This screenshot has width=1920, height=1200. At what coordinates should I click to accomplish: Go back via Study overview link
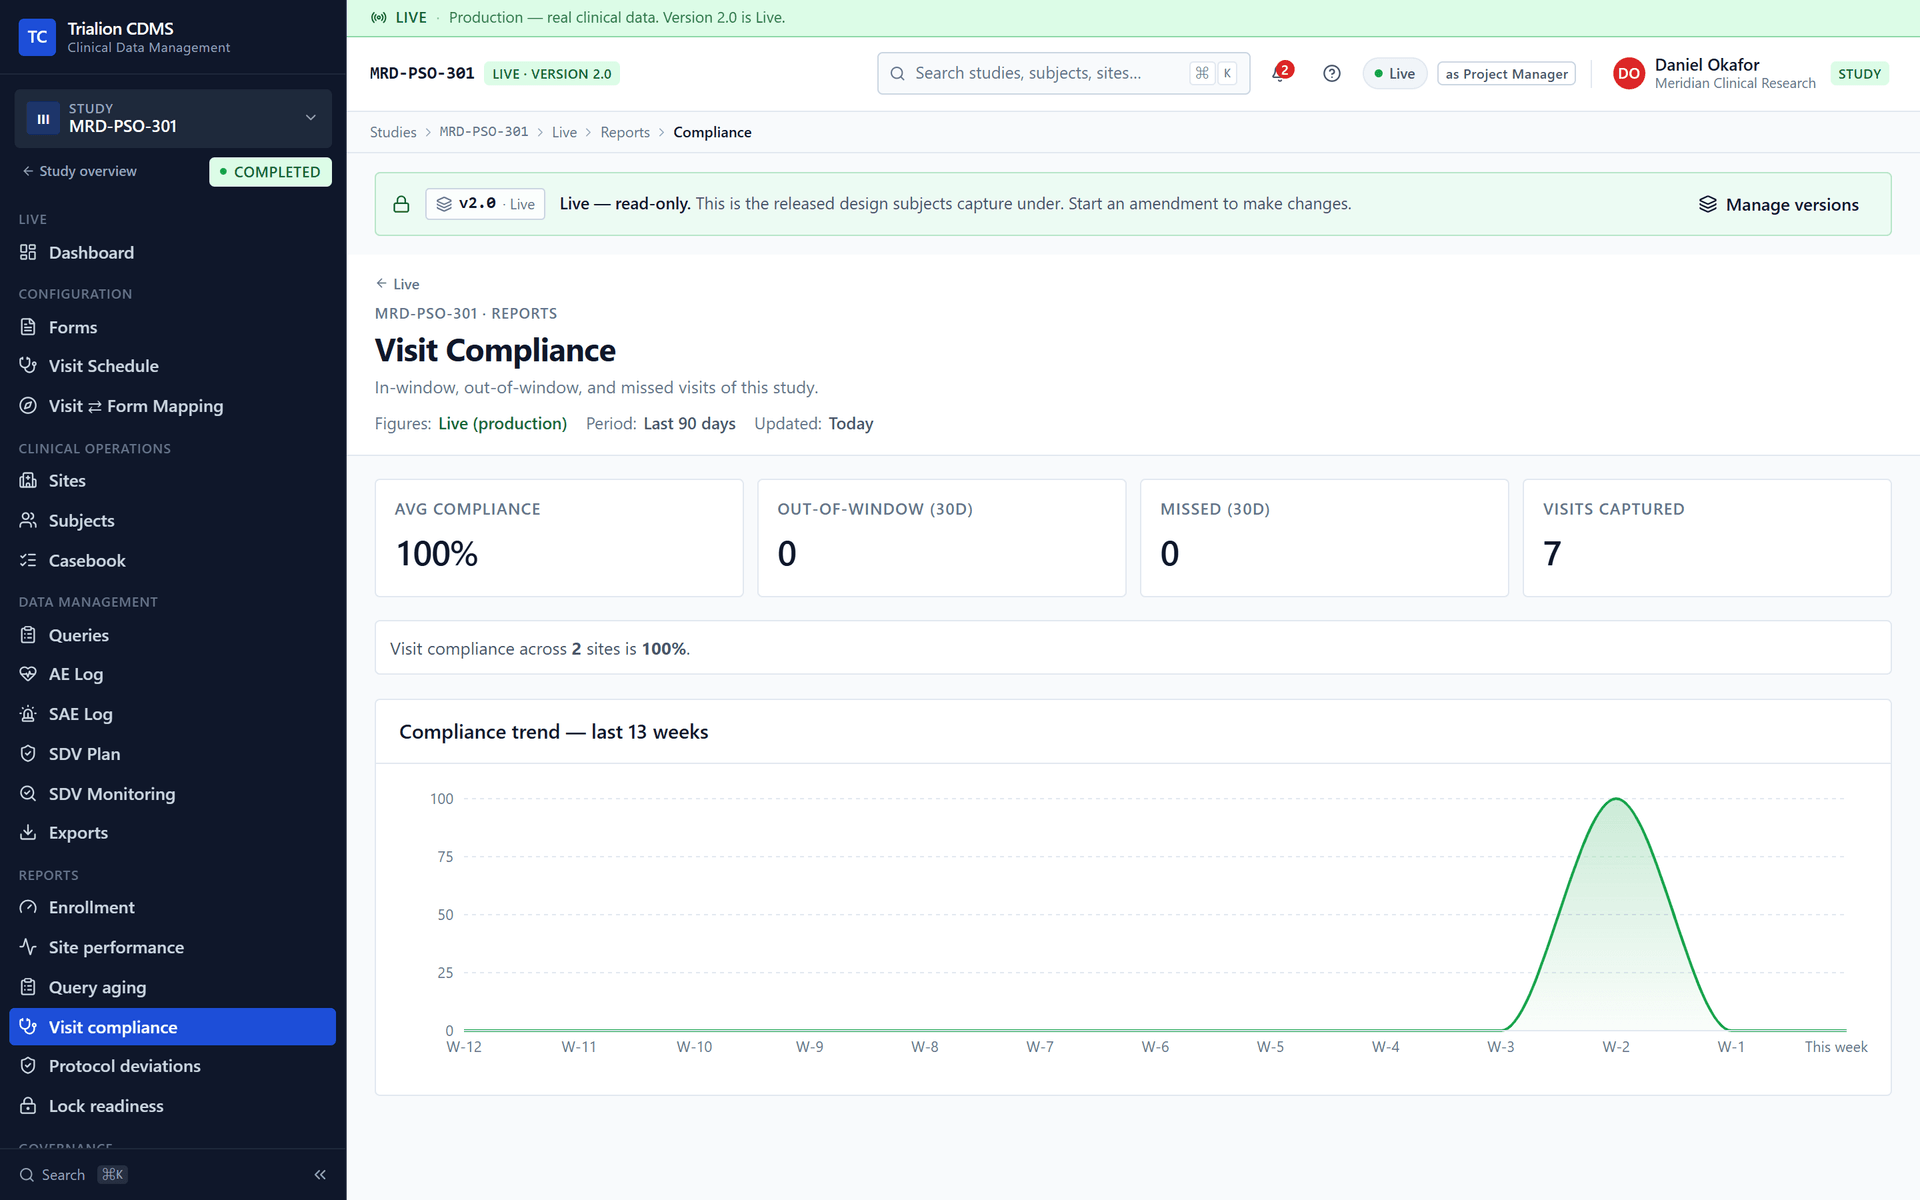click(x=80, y=171)
